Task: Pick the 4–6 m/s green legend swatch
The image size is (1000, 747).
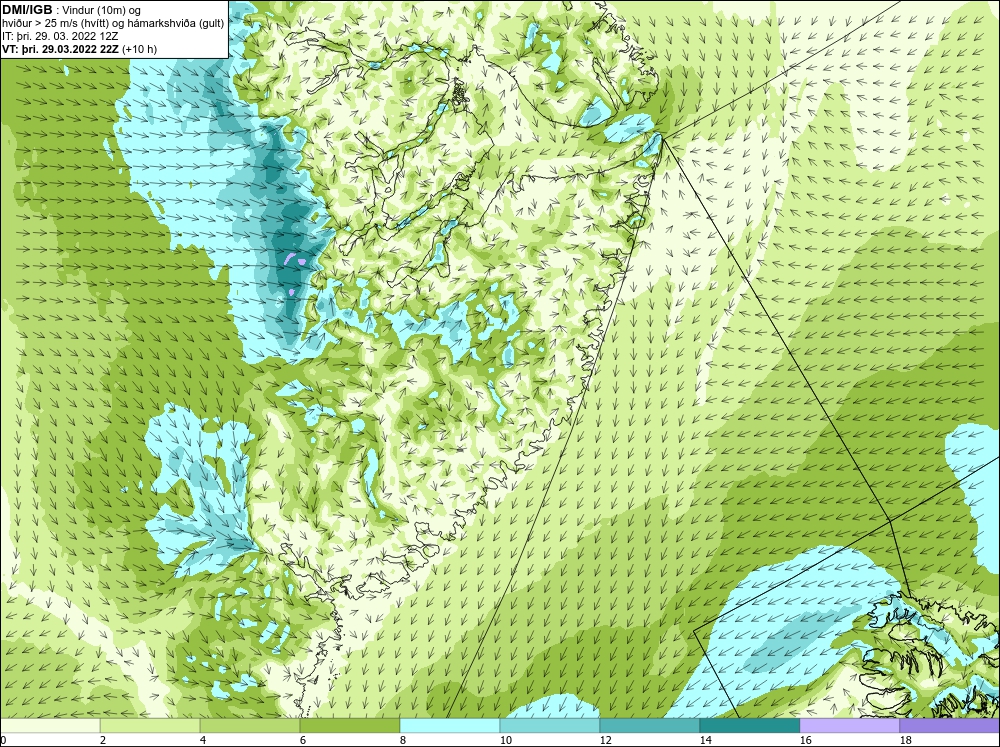Action: click(250, 726)
